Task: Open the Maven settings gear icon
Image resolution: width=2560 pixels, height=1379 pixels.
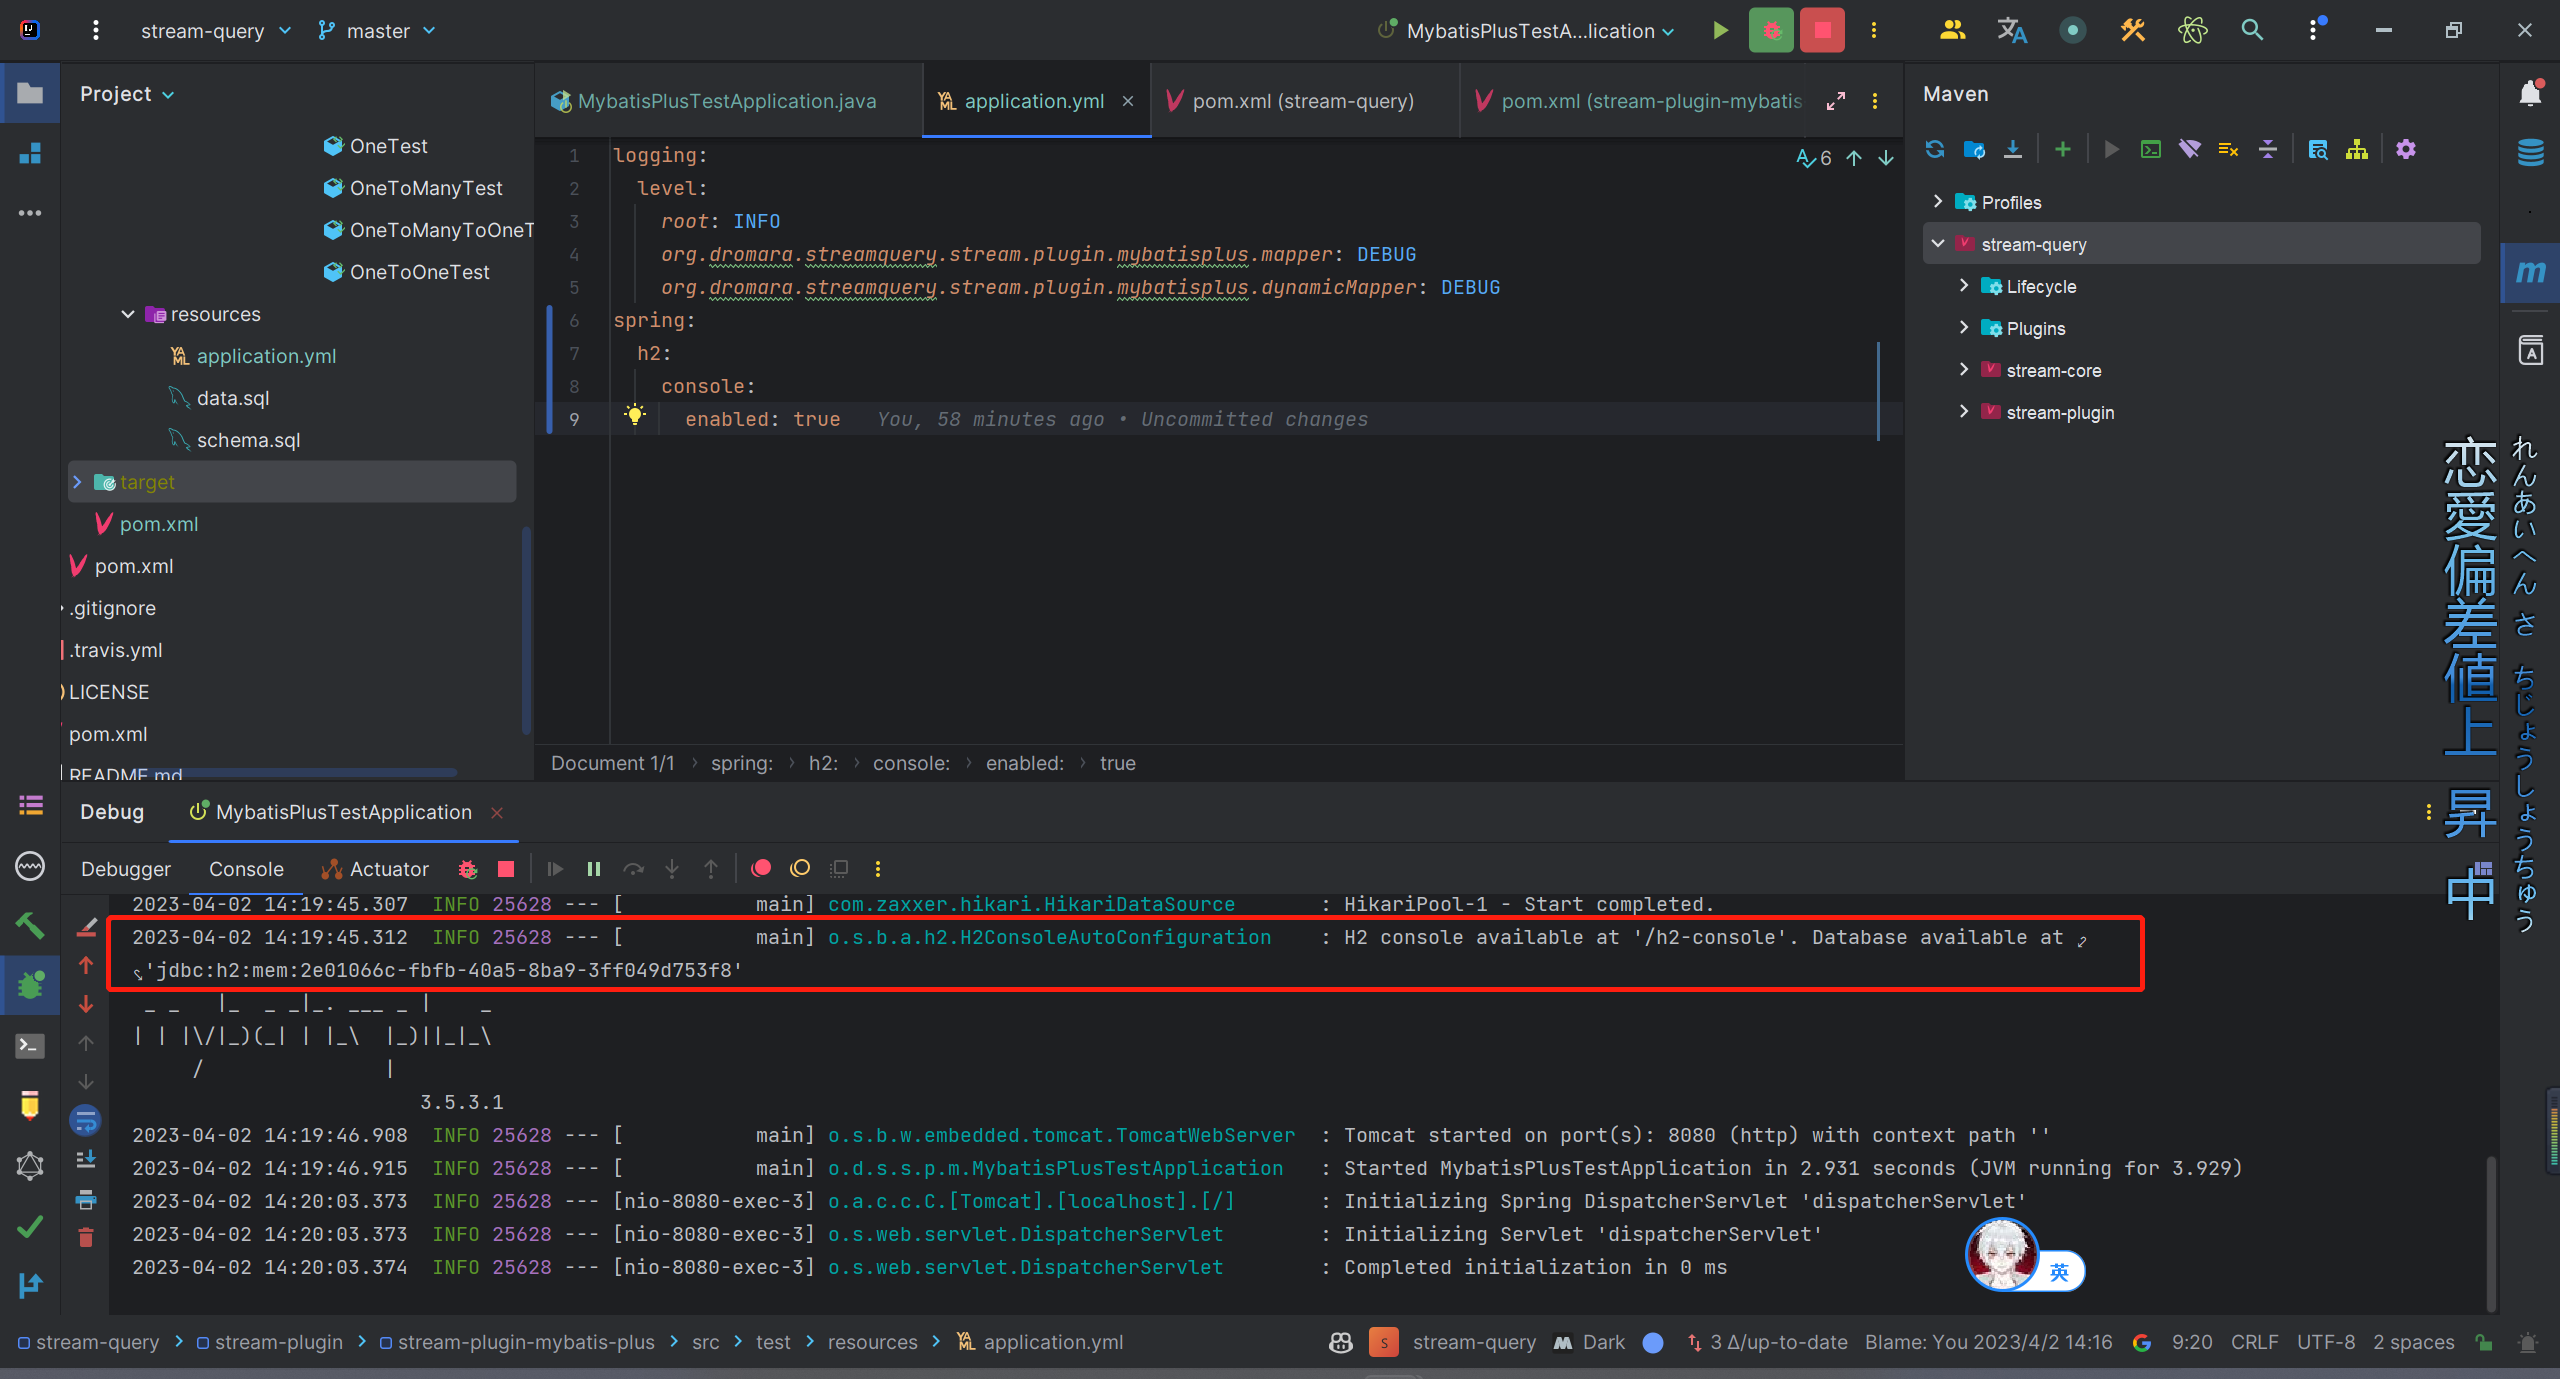Action: [x=2406, y=149]
